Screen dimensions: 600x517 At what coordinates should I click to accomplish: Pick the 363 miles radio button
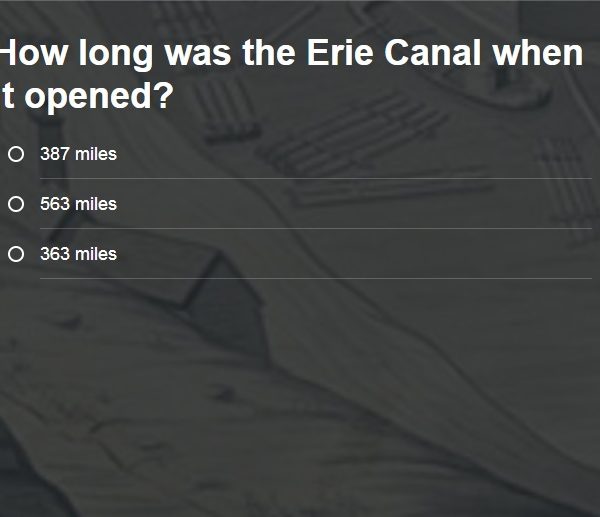point(15,254)
